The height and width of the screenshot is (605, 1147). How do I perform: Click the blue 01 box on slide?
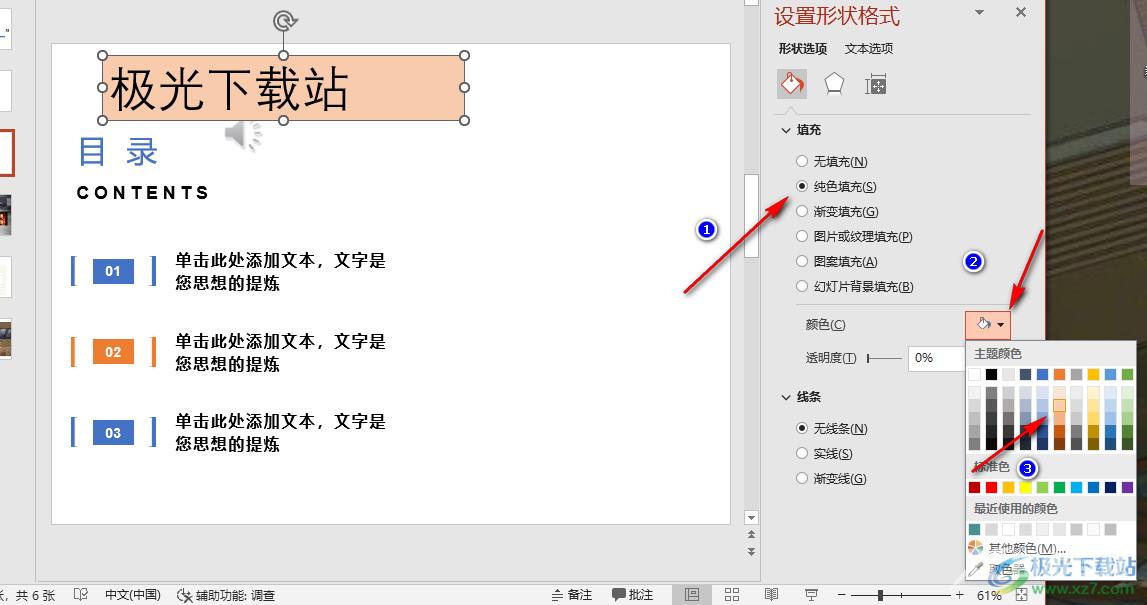tap(113, 271)
